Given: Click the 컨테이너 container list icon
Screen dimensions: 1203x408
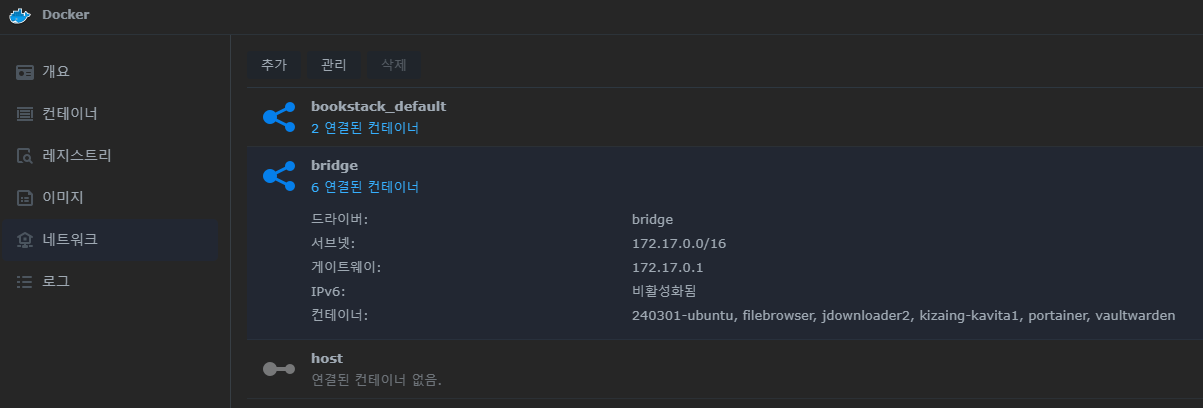Looking at the screenshot, I should tap(25, 114).
